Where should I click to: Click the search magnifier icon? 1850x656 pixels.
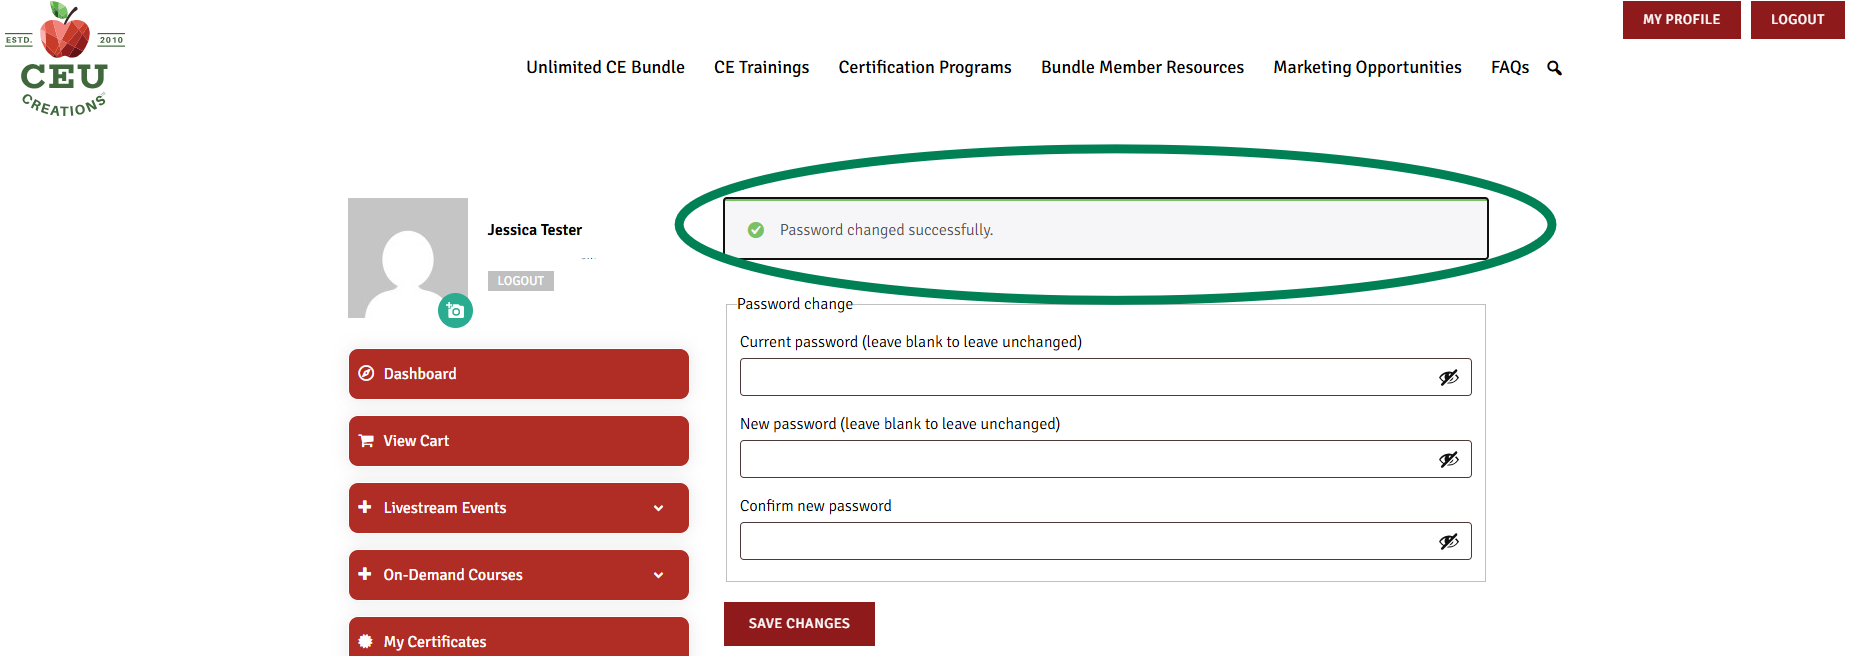coord(1554,68)
